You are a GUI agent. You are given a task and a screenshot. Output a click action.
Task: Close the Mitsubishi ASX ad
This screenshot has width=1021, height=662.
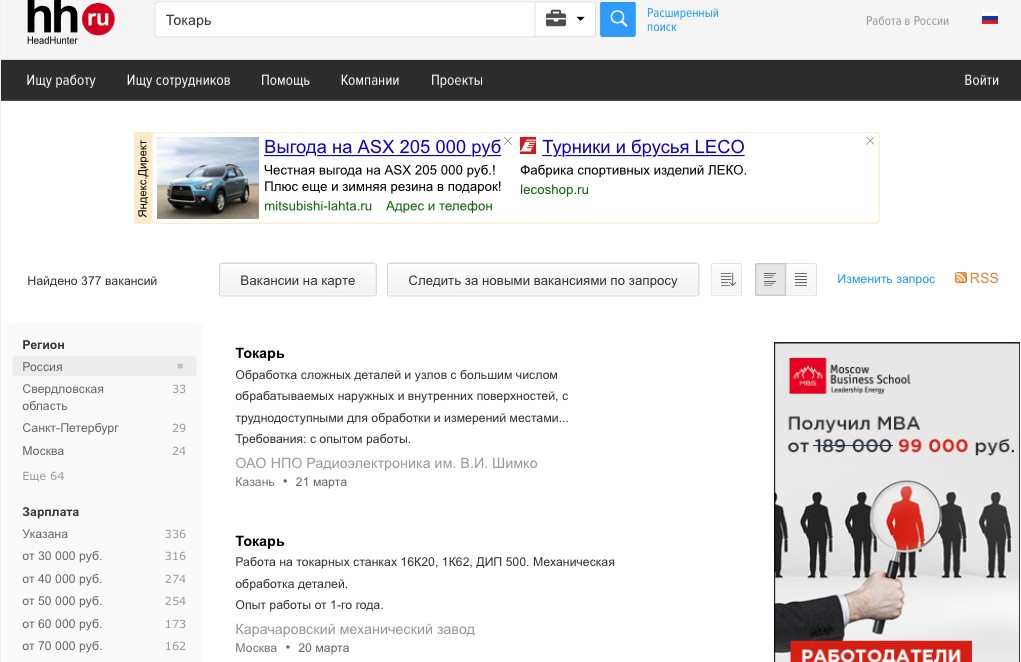(508, 142)
